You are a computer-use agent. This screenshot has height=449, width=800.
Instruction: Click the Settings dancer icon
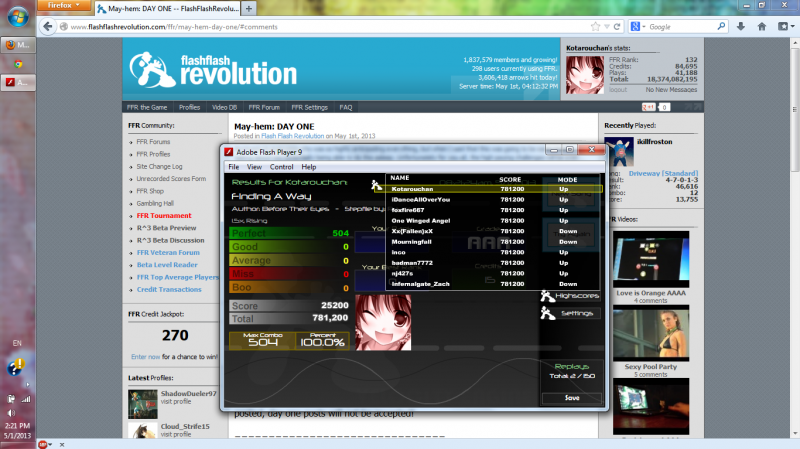[x=547, y=313]
